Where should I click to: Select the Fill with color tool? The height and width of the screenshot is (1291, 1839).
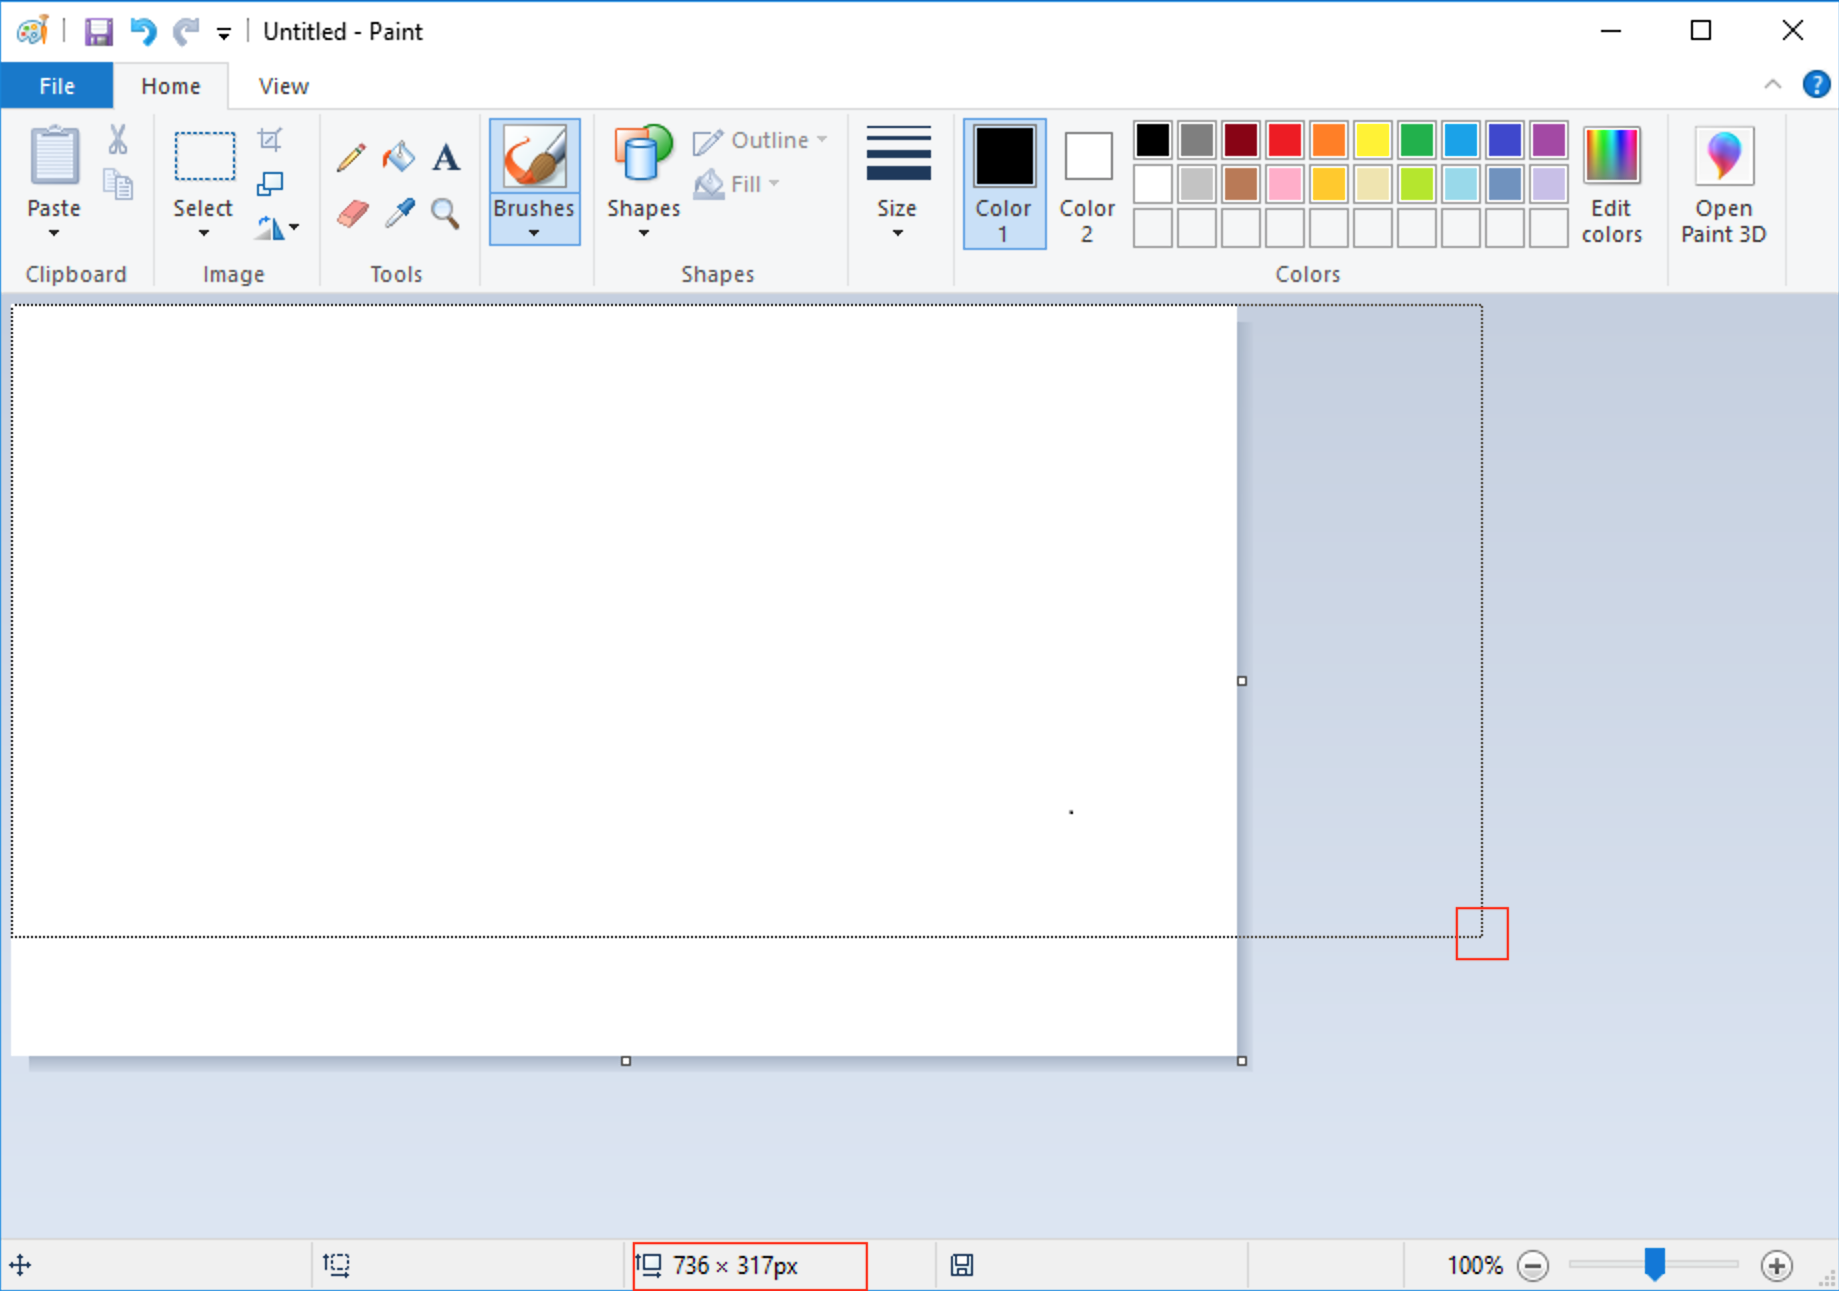coord(397,156)
